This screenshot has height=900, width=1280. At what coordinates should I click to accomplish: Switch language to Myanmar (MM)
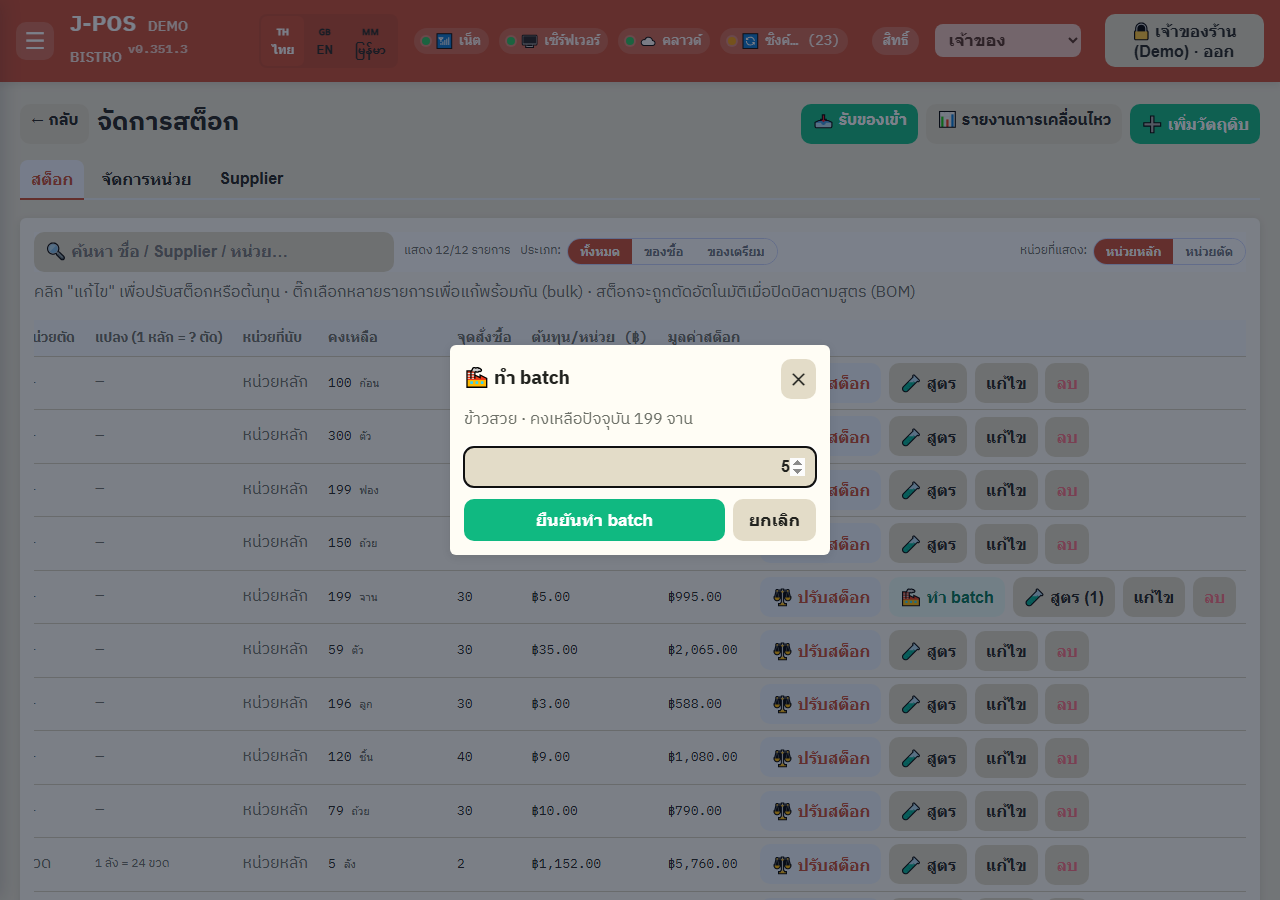coord(371,41)
